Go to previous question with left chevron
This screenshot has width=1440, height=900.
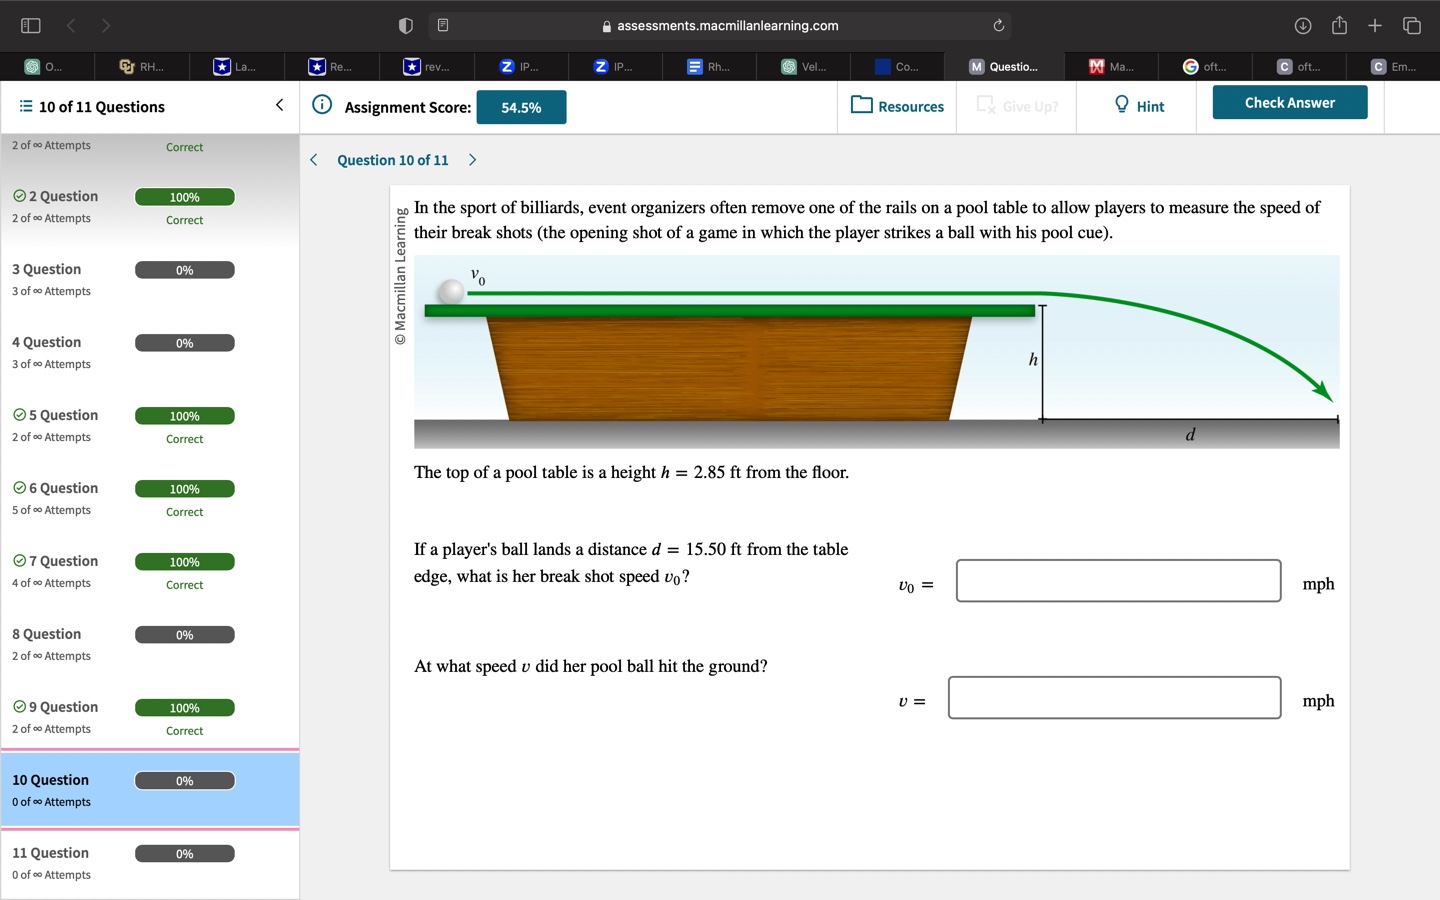tap(313, 160)
